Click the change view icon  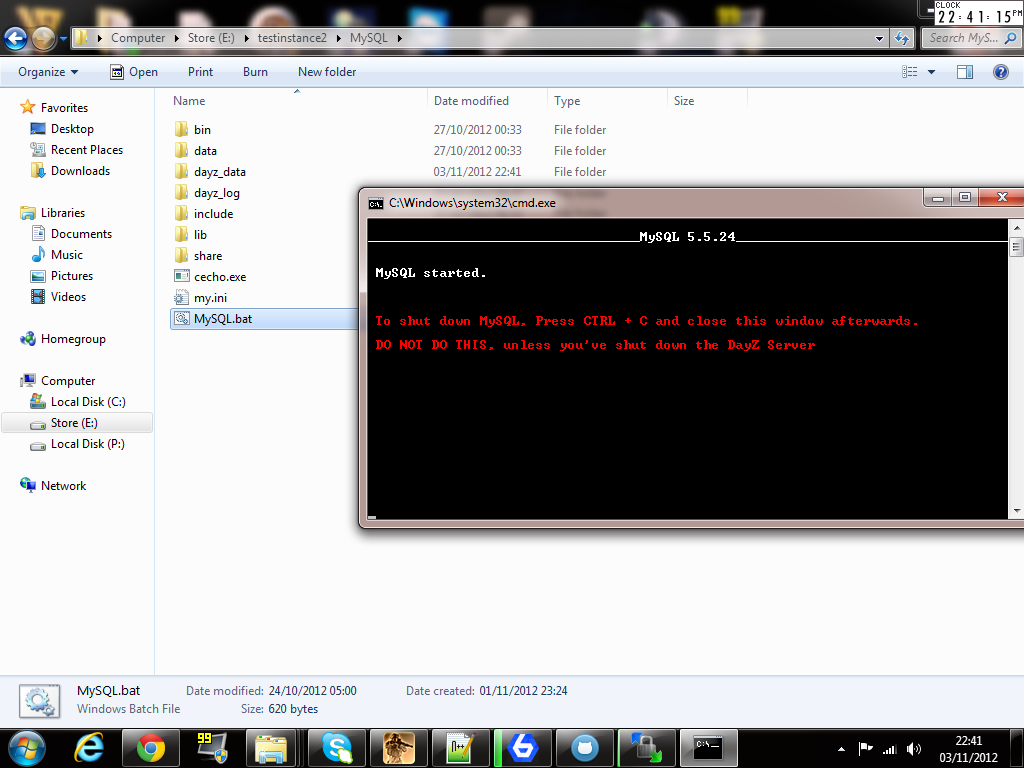910,72
